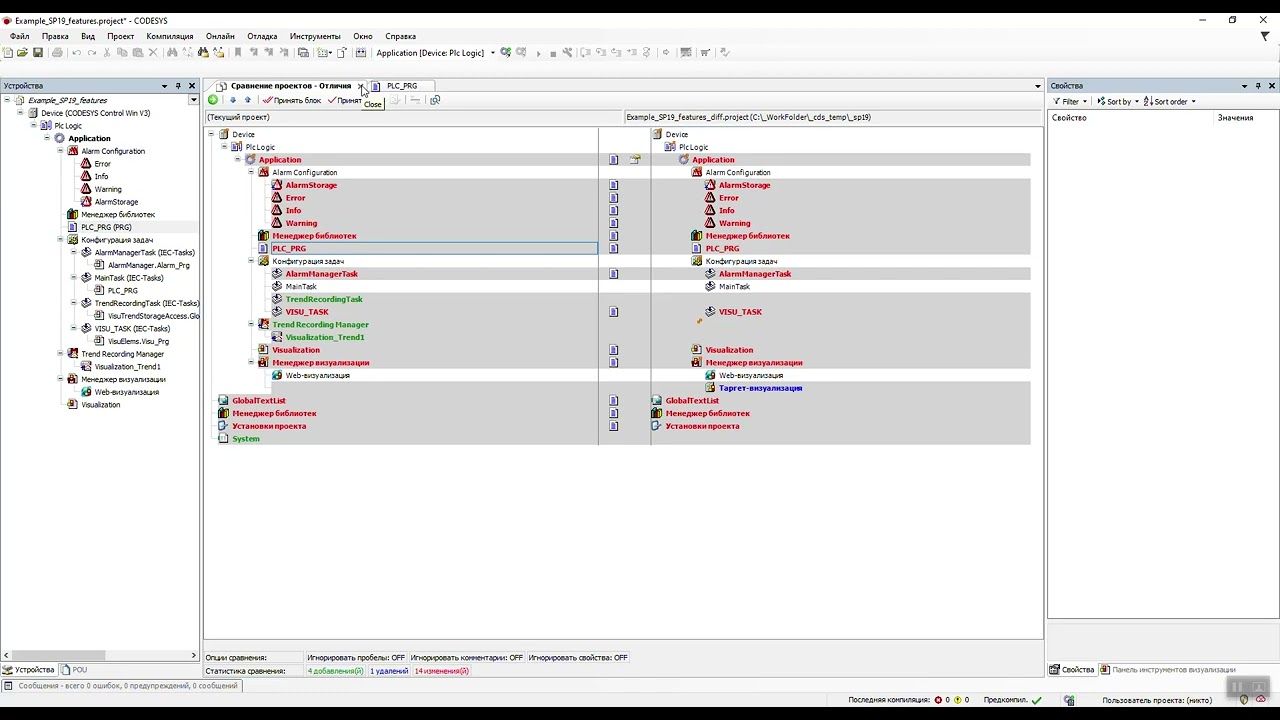Screen dimensions: 1280x720
Task: Go to next difference down arrow
Action: point(233,100)
